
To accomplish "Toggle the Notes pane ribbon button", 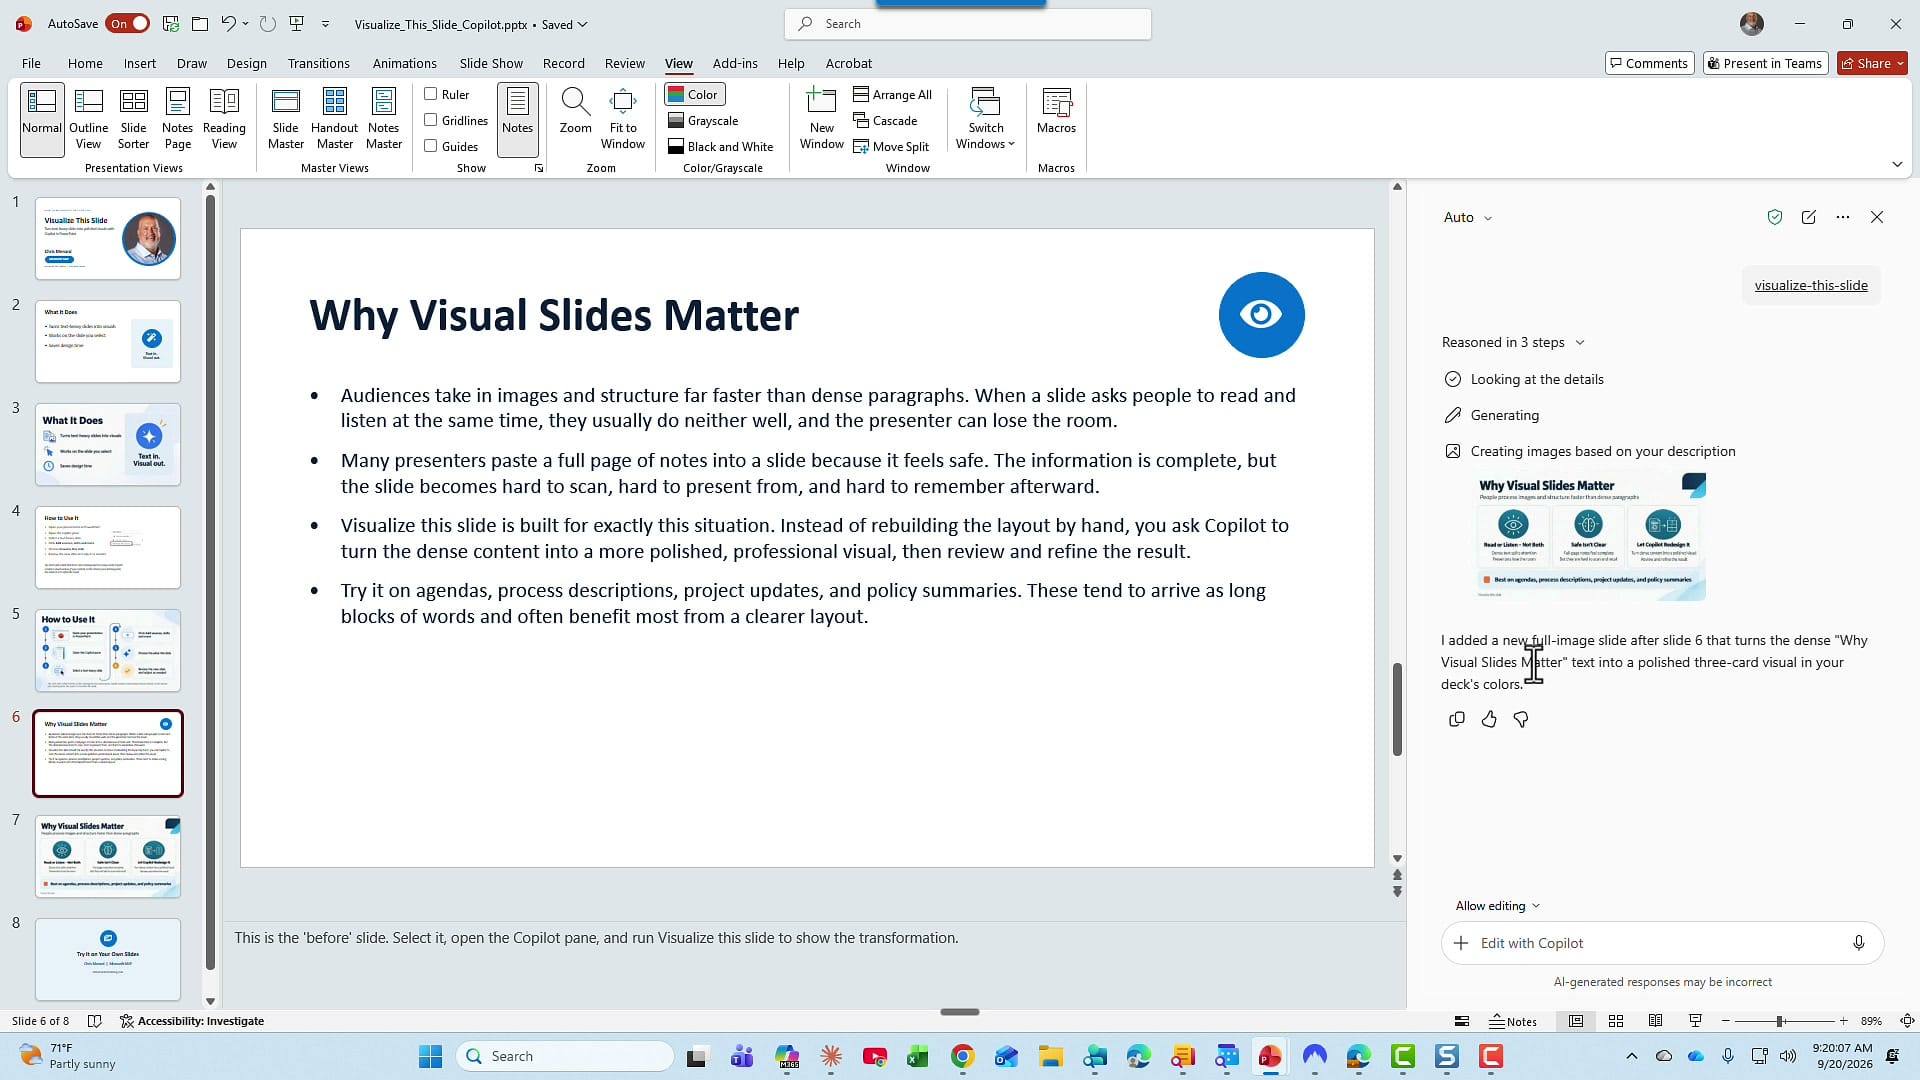I will pyautogui.click(x=517, y=119).
